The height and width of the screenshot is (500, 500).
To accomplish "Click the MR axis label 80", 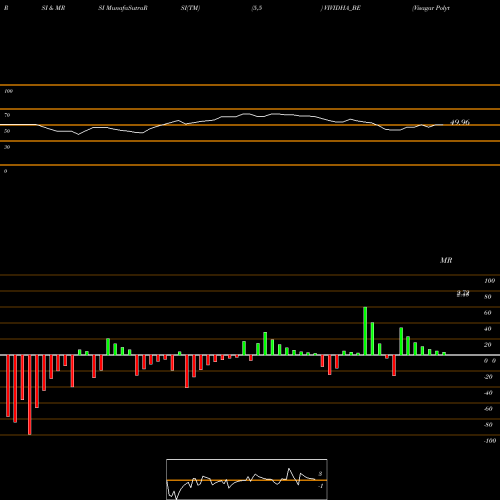I will coord(488,297).
